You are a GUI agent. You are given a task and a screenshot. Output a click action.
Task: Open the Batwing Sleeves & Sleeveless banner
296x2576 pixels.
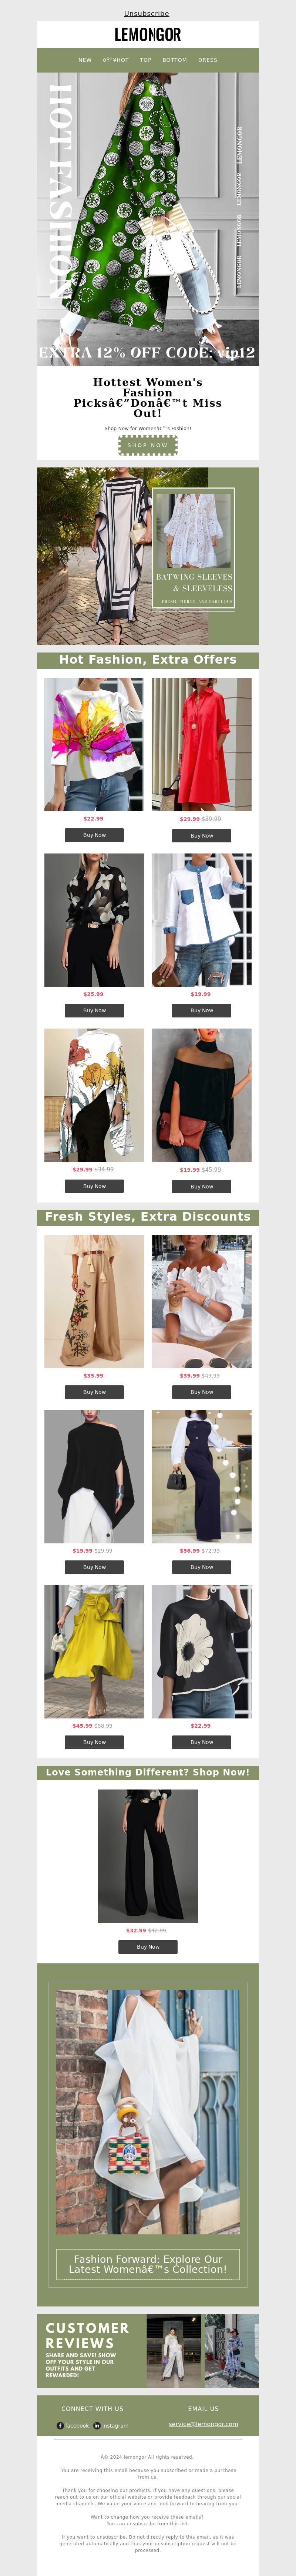[148, 556]
